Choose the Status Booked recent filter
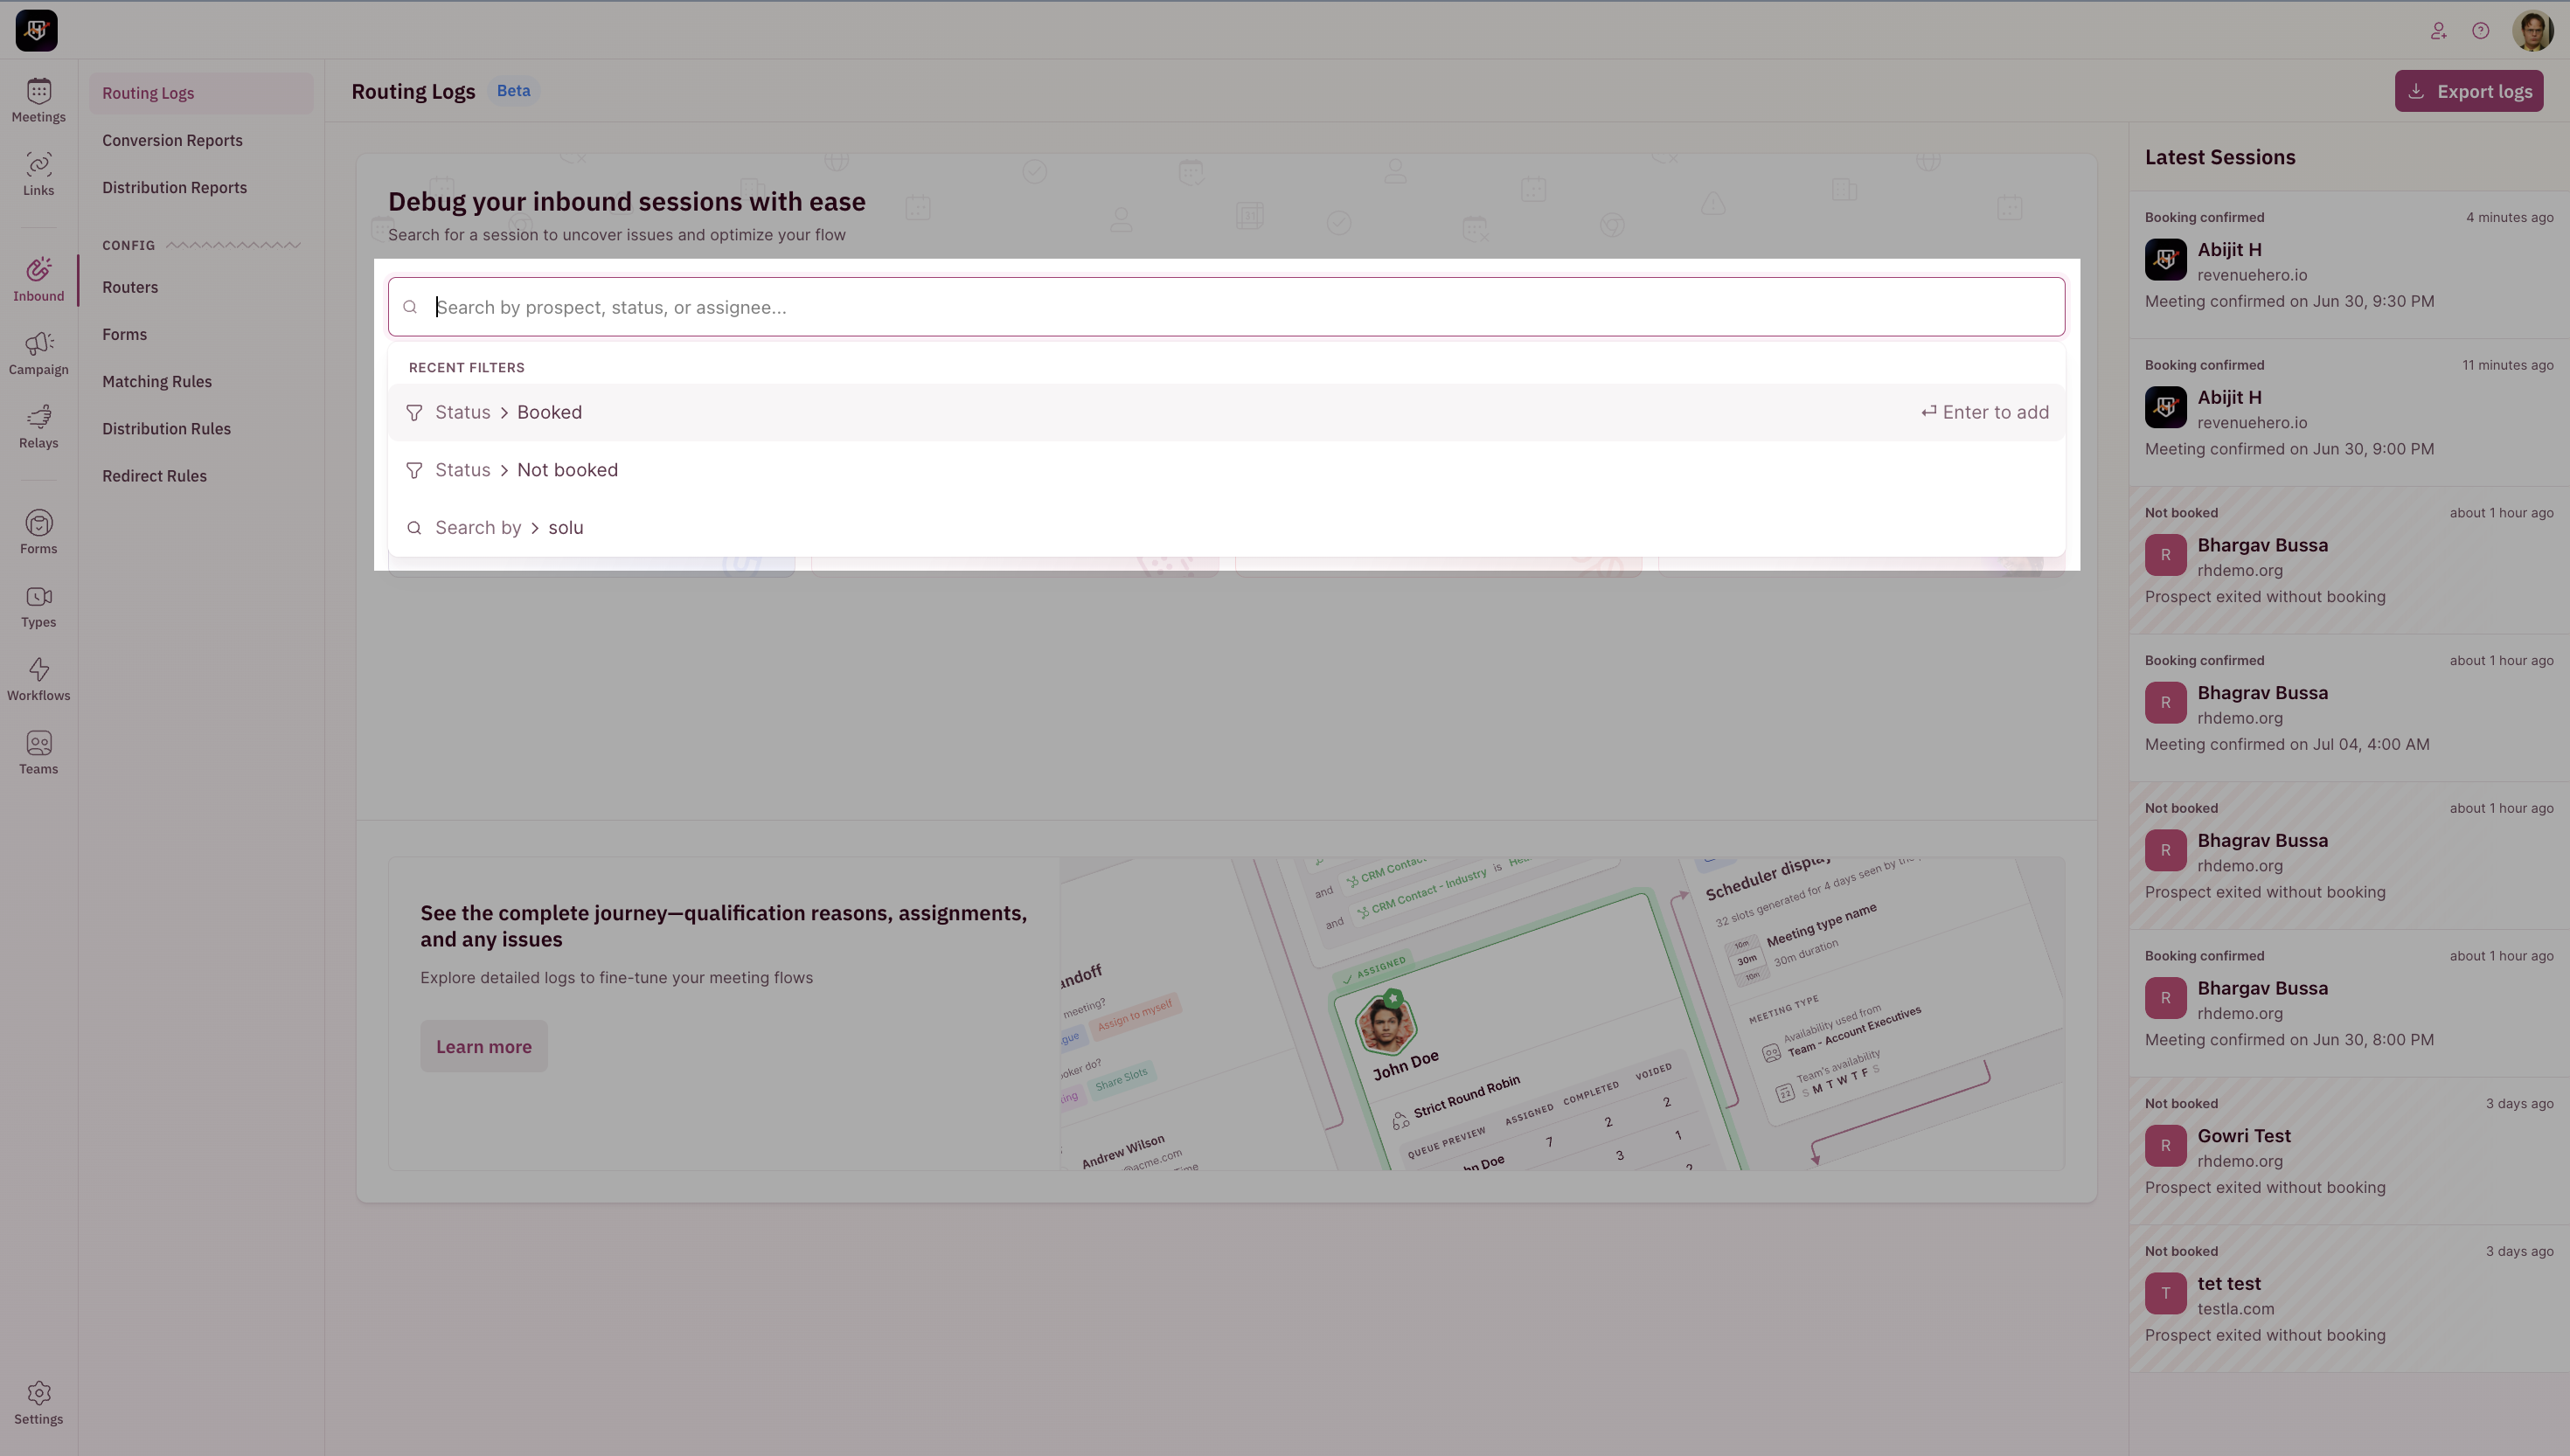The width and height of the screenshot is (2570, 1456). click(x=1226, y=412)
